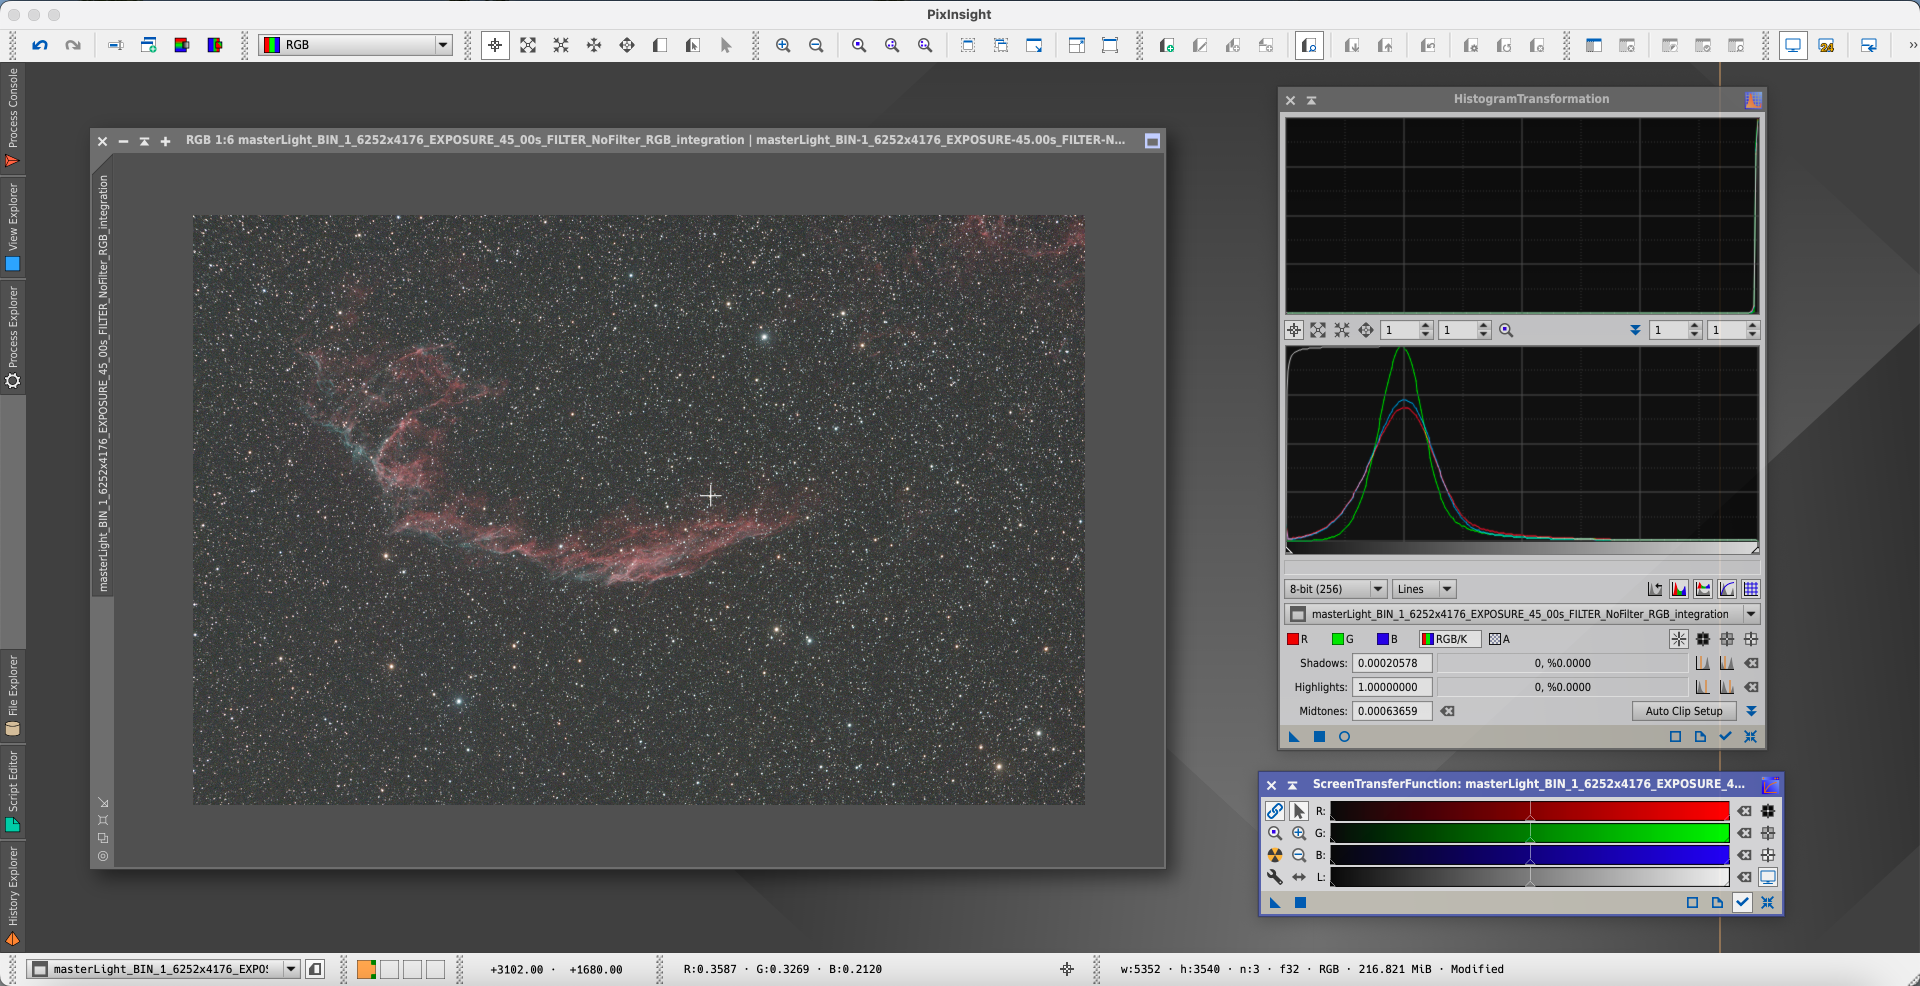The image size is (1920, 986).
Task: Reset the midtones balance with the backspace icon
Action: point(1447,711)
